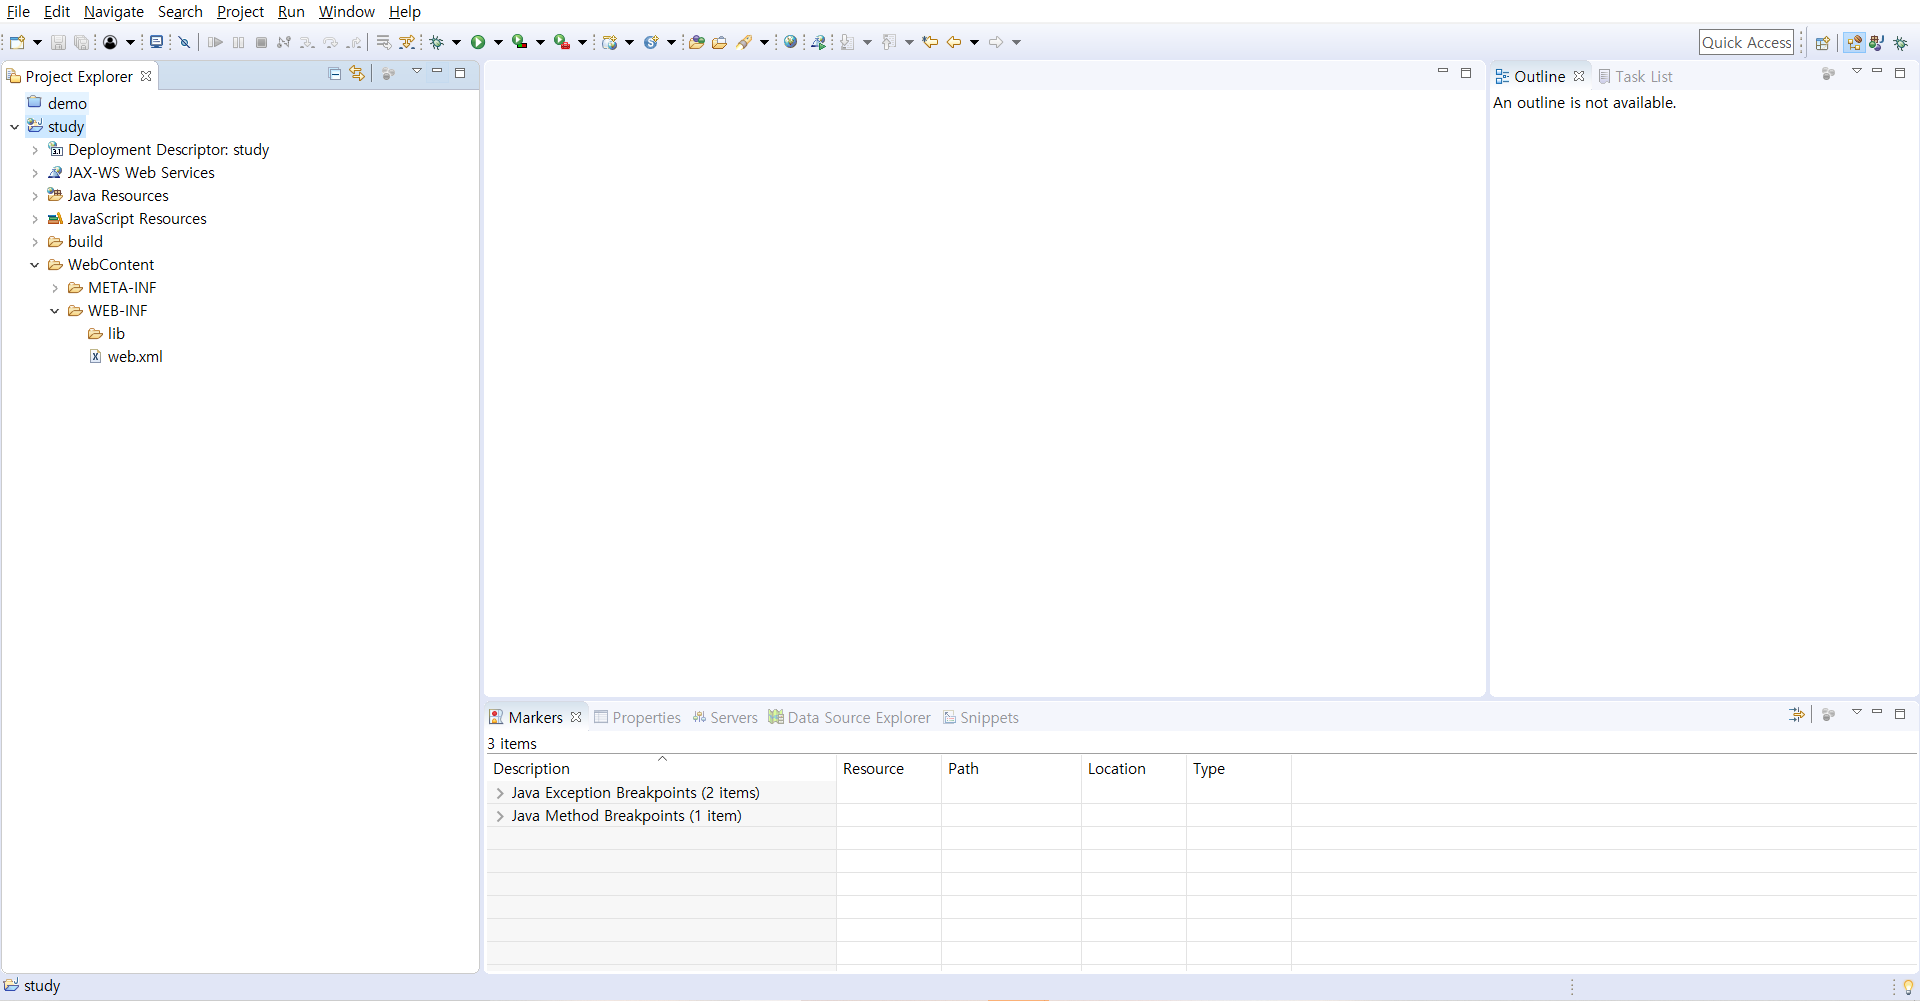The width and height of the screenshot is (1920, 1001).
Task: Click the Step Into icon
Action: click(x=307, y=42)
